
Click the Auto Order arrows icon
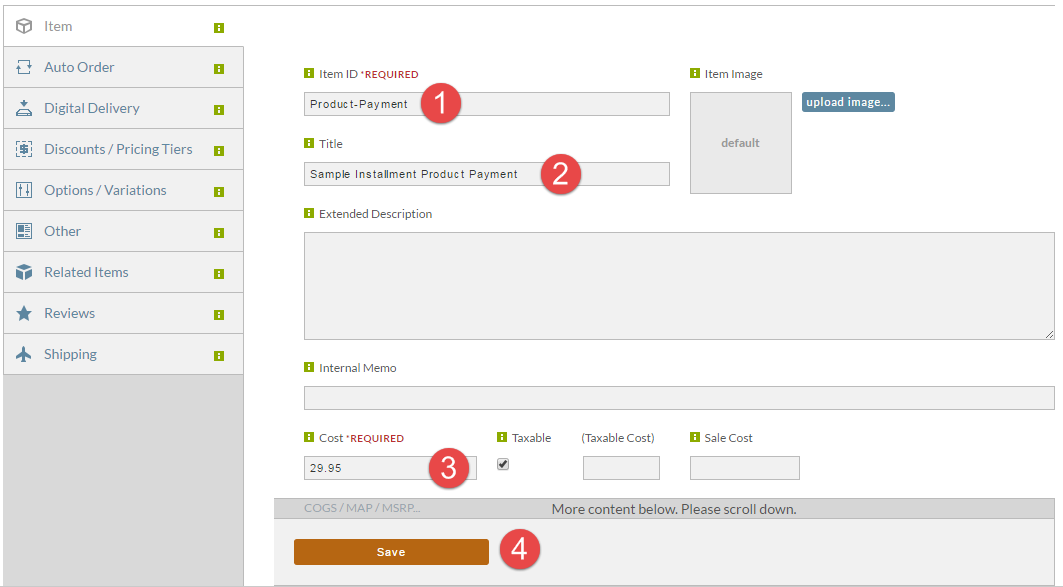coord(24,66)
